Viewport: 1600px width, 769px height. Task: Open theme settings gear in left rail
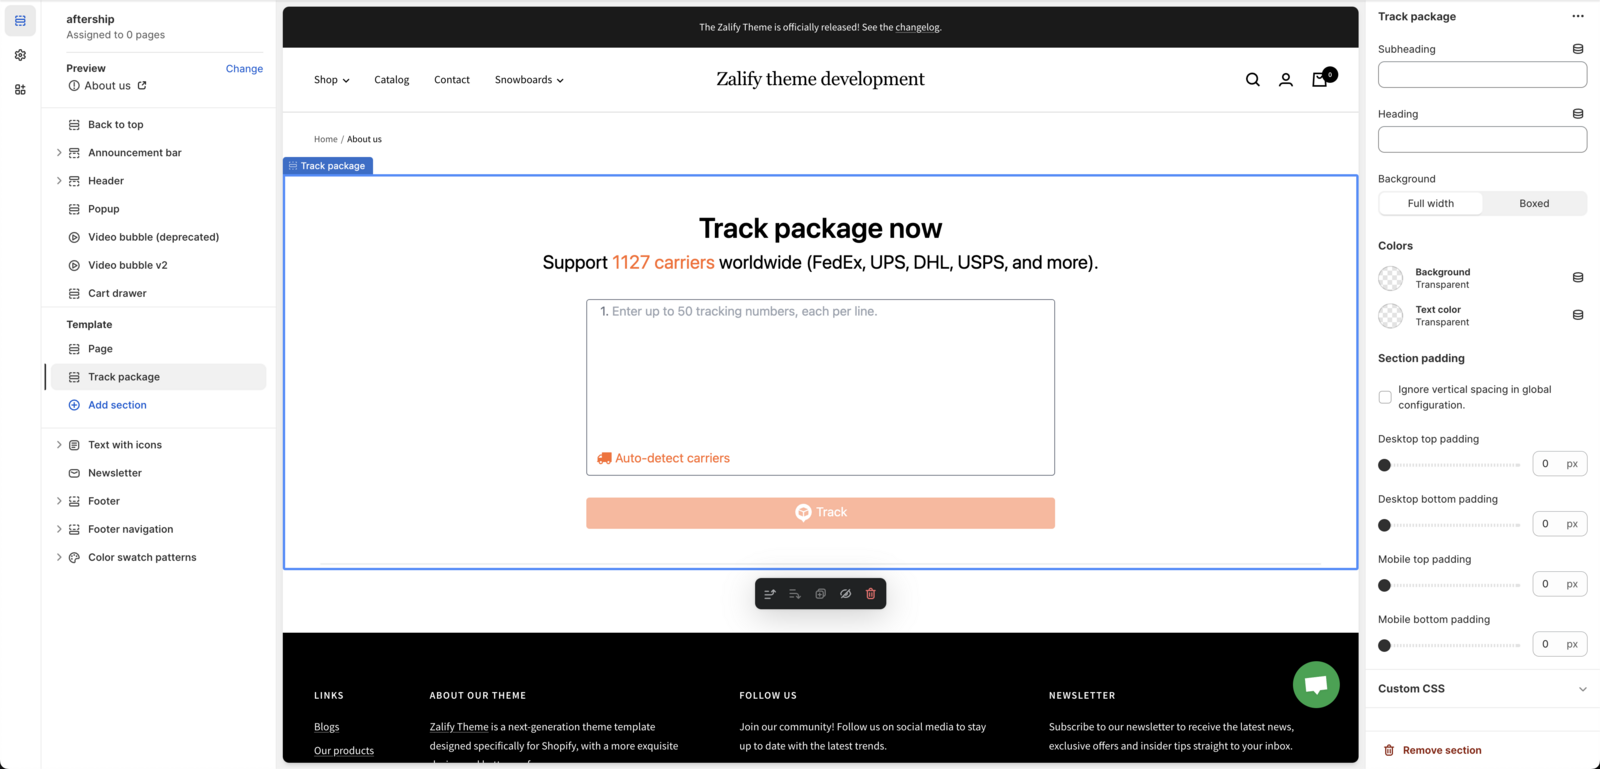20,55
